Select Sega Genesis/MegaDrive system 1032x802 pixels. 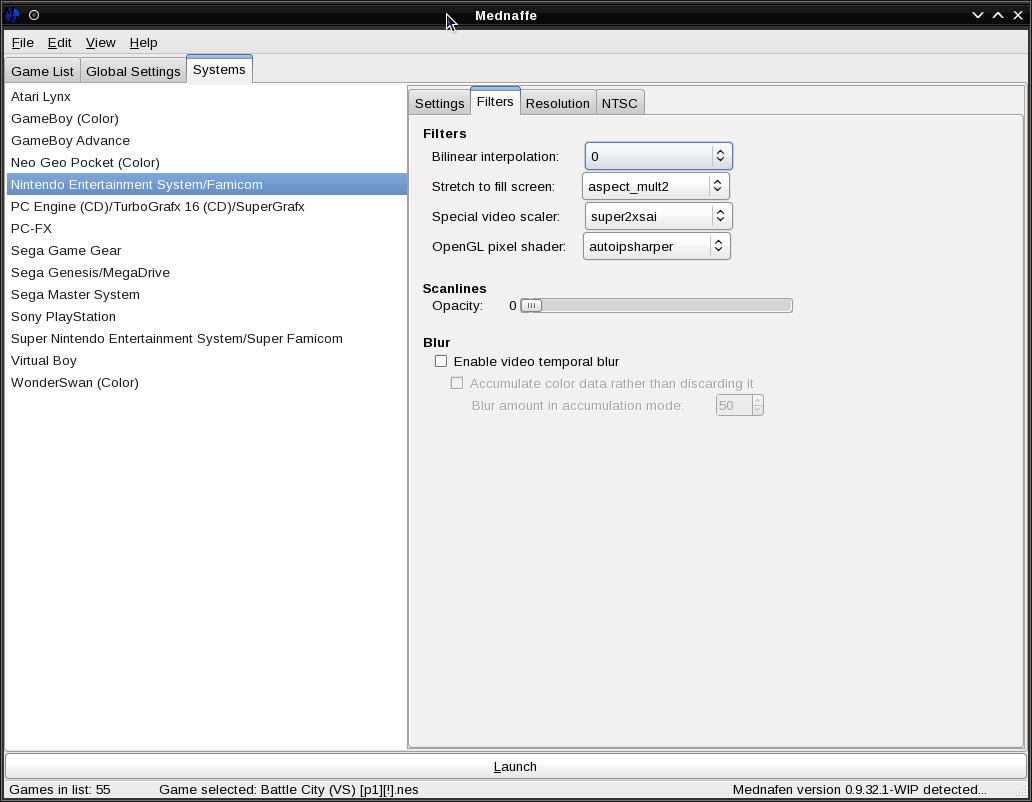[x=207, y=272]
